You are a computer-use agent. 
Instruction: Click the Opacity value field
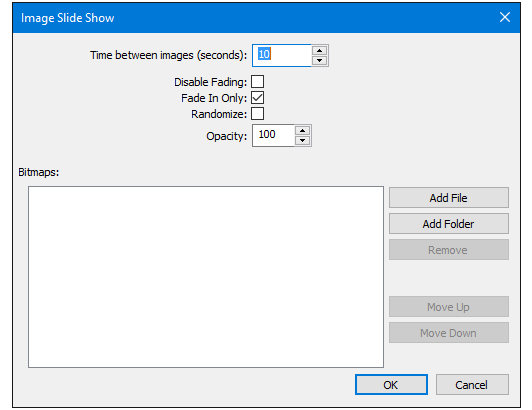273,135
